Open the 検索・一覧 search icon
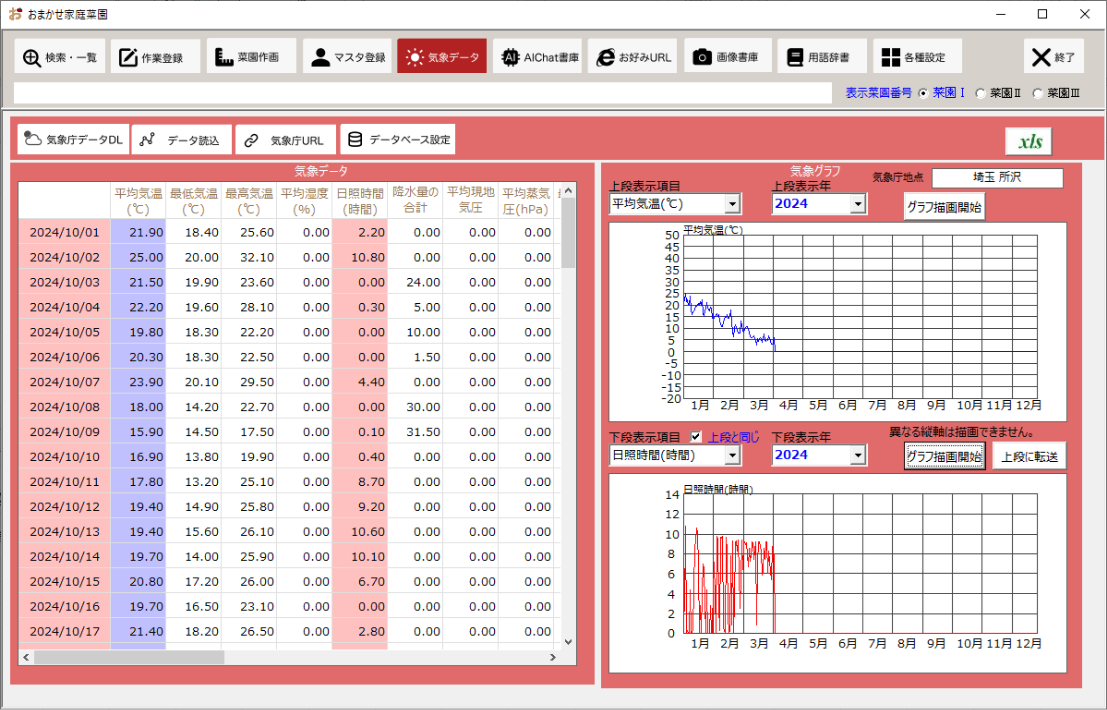This screenshot has height=710, width=1107. pos(32,57)
